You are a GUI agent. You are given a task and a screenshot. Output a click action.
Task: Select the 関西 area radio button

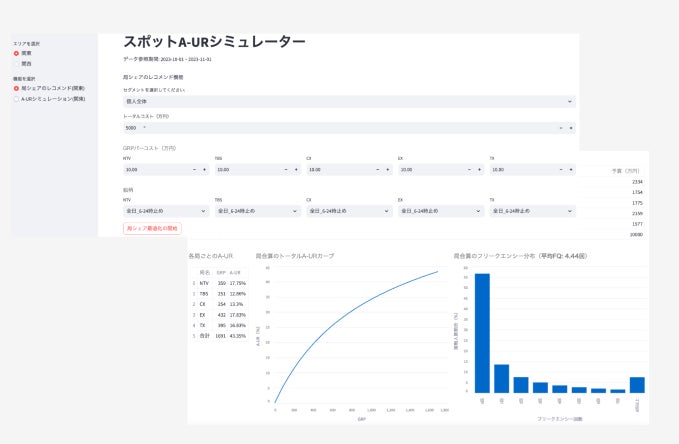pos(16,64)
